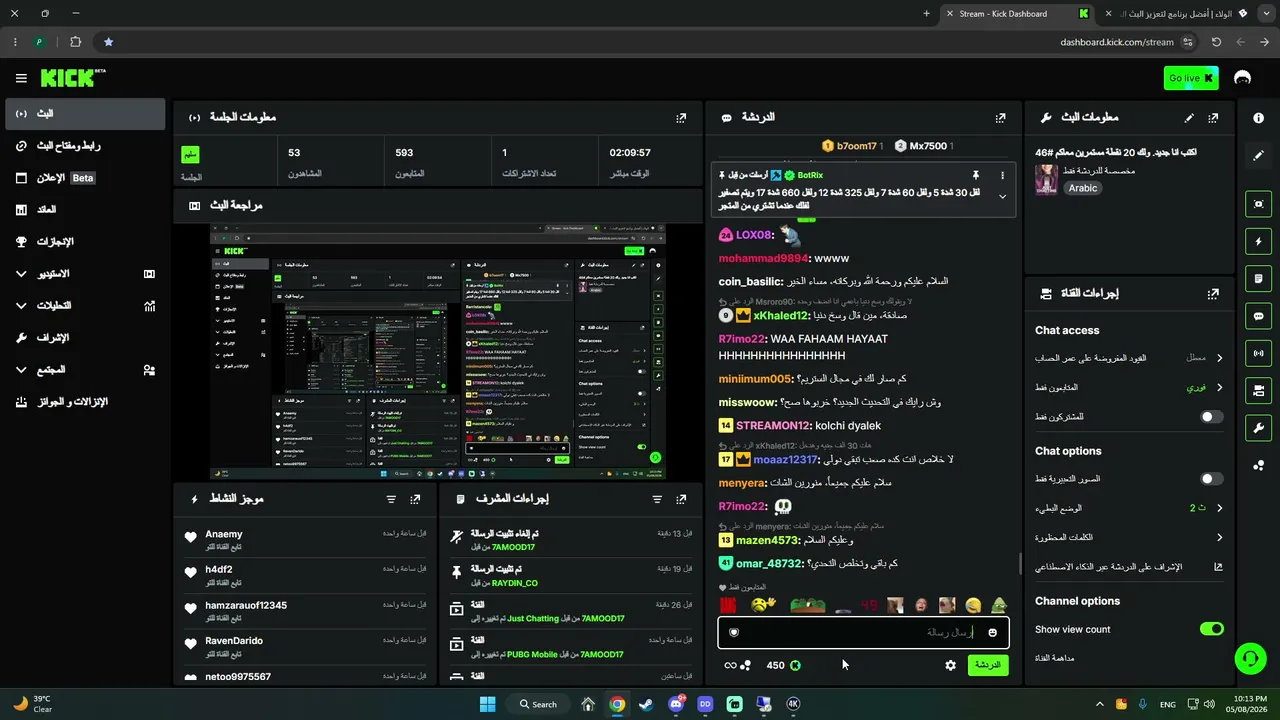Pop out the إجراءات القناة panel
Image resolution: width=1280 pixels, height=720 pixels.
tap(1213, 294)
